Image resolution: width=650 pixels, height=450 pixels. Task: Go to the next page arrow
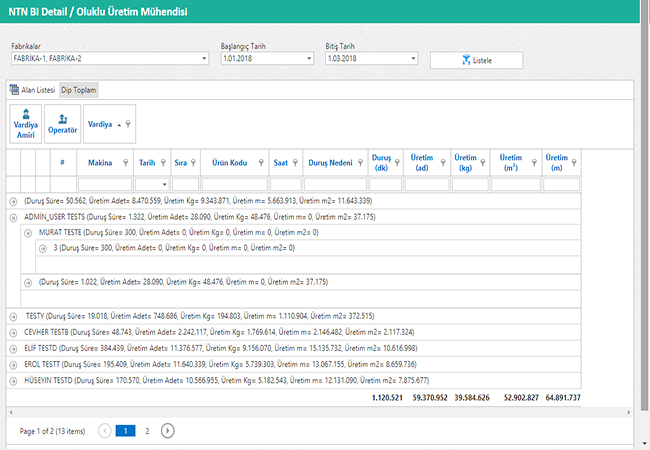point(168,430)
